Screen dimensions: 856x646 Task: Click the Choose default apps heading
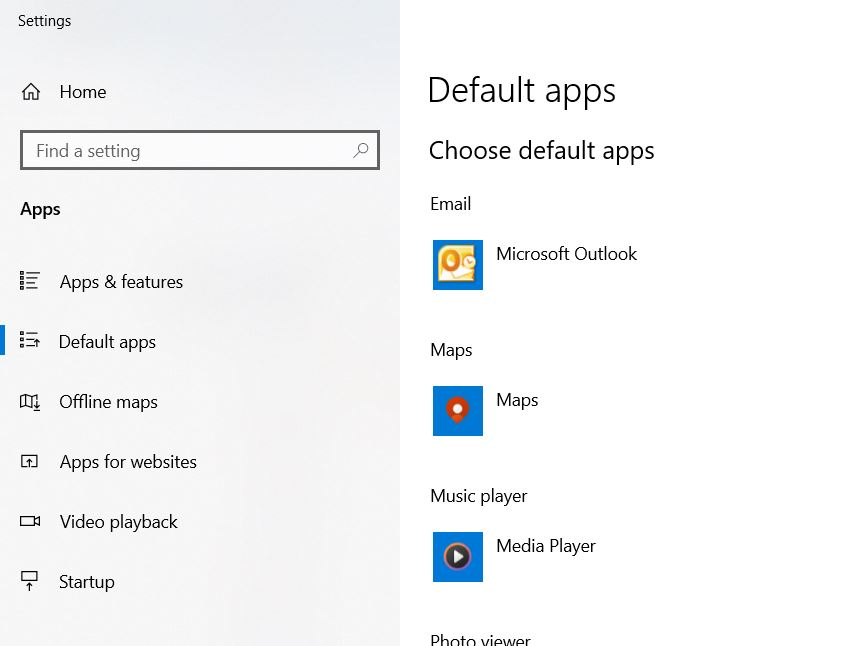pos(541,151)
